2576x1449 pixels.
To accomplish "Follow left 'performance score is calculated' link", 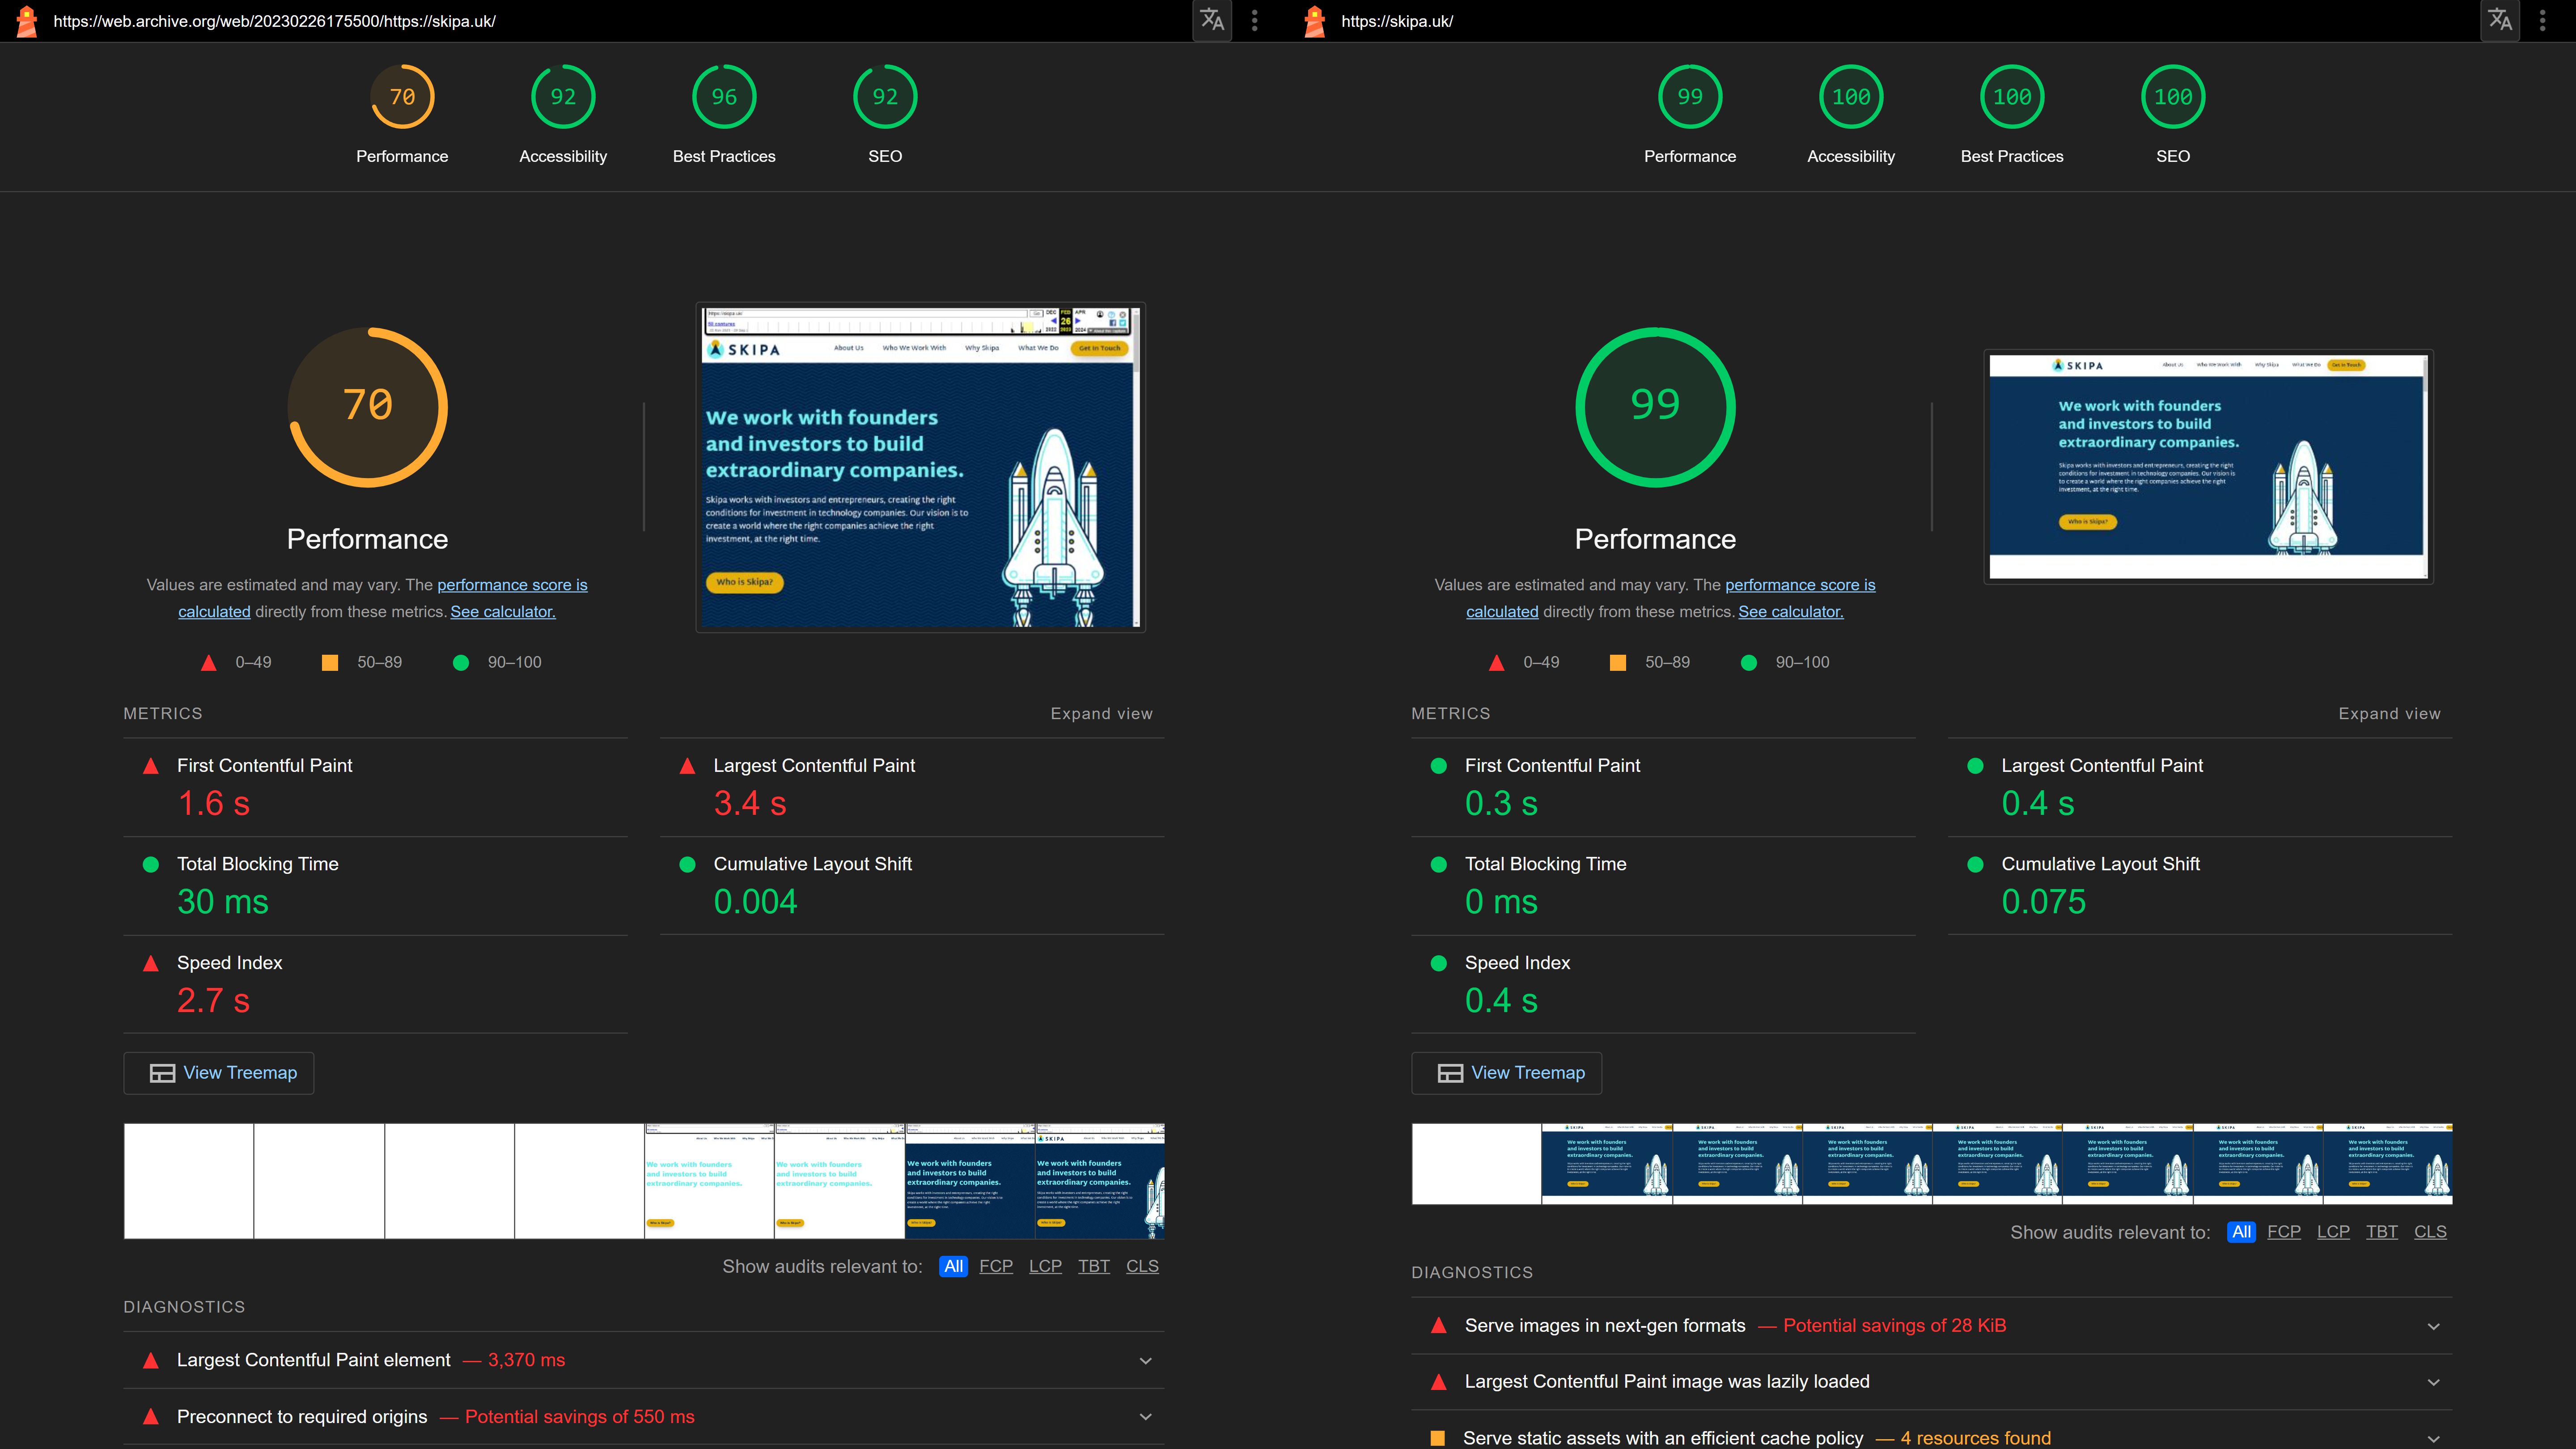I will coord(512,586).
